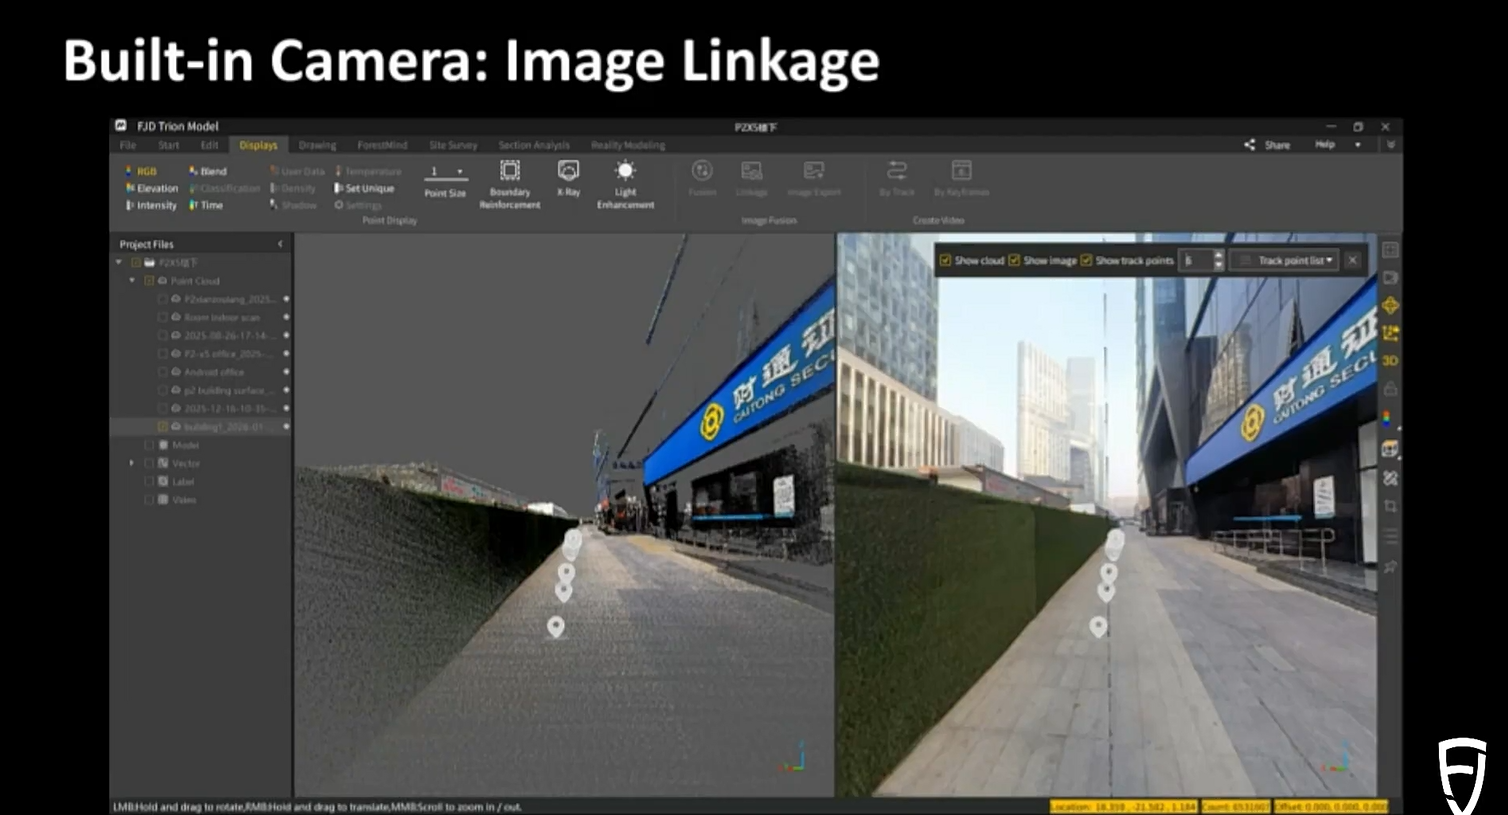Open the Edit tab
1508x815 pixels.
pyautogui.click(x=209, y=145)
